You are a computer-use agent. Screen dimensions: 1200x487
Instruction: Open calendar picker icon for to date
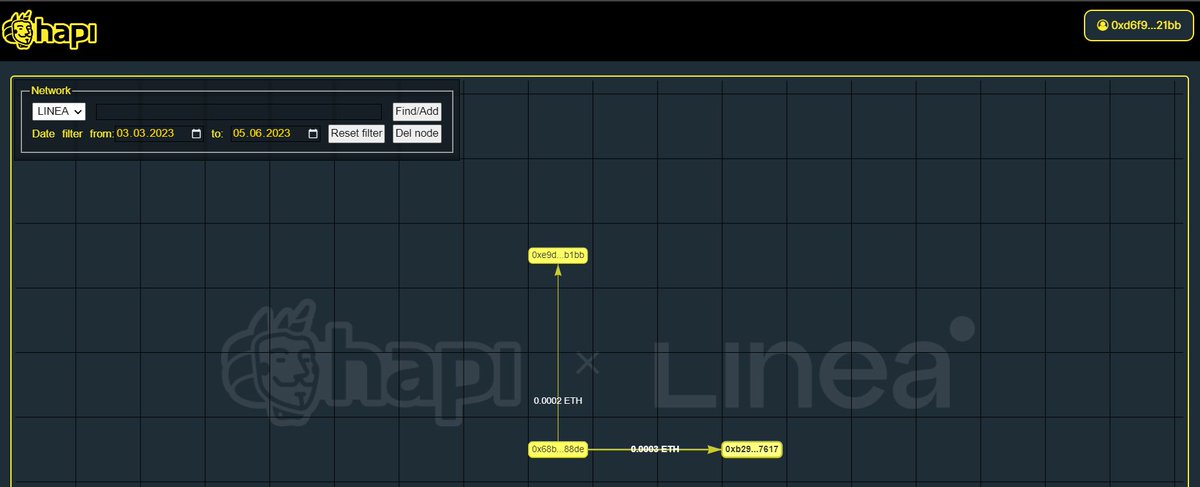(x=312, y=134)
